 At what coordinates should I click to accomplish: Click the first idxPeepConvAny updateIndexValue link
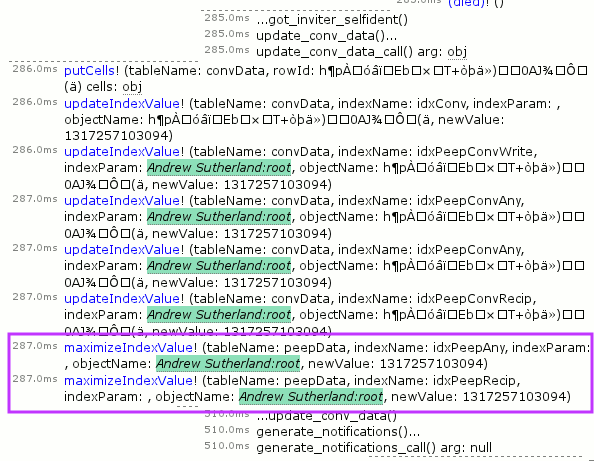(122, 201)
